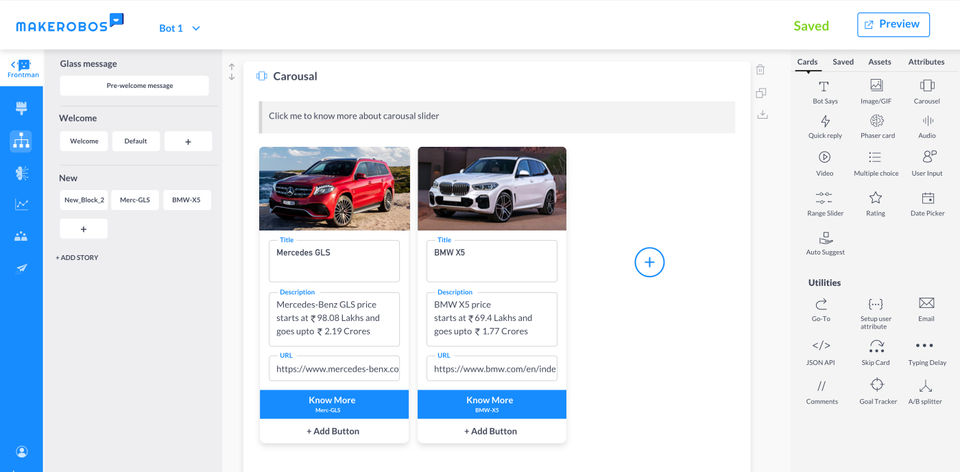Go back via the Frontman button

(21, 69)
